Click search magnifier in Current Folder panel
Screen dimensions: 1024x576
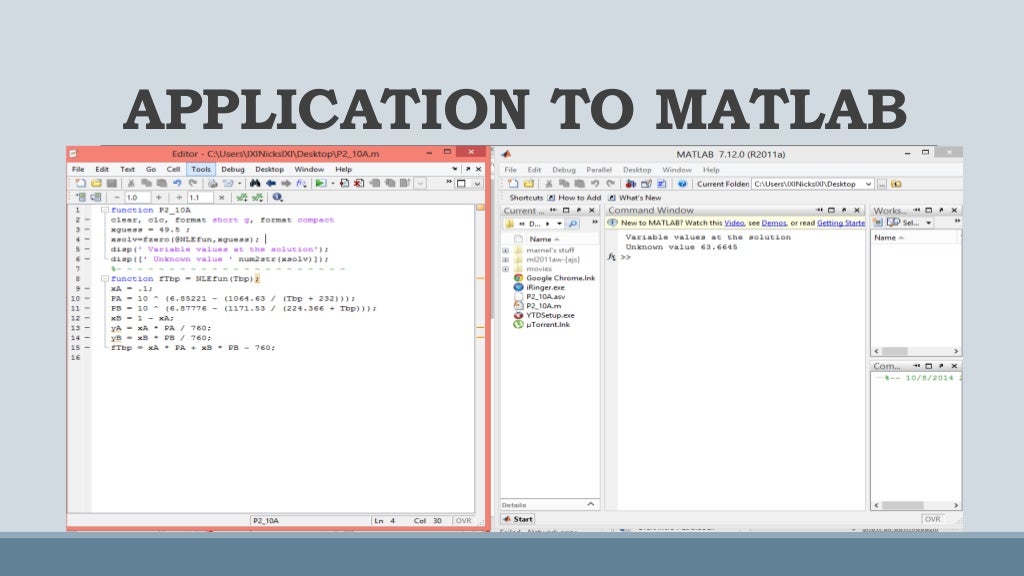(573, 223)
